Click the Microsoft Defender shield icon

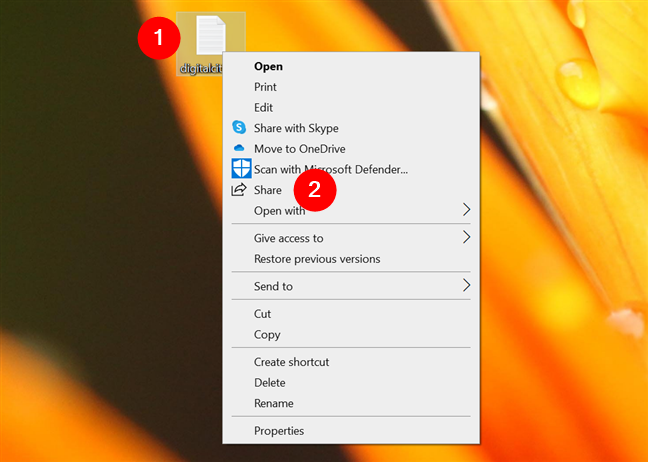click(x=241, y=169)
